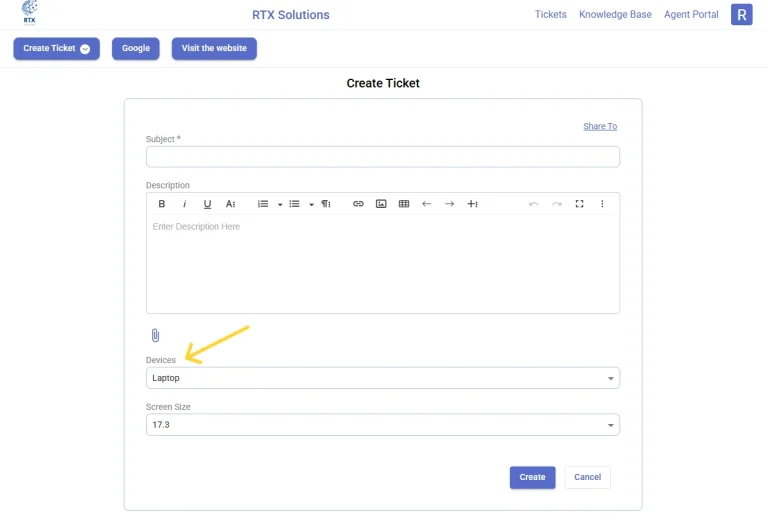Click the RTX logo in header
This screenshot has width=768, height=520.
tap(29, 13)
